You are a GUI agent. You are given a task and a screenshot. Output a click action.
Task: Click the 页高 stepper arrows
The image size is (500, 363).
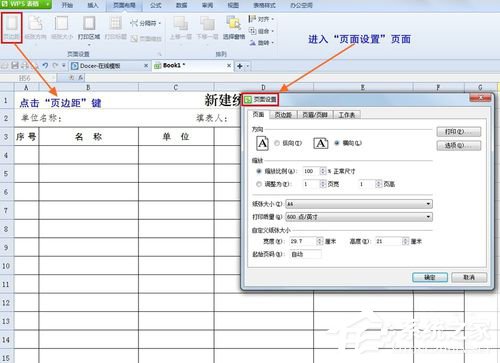378,184
